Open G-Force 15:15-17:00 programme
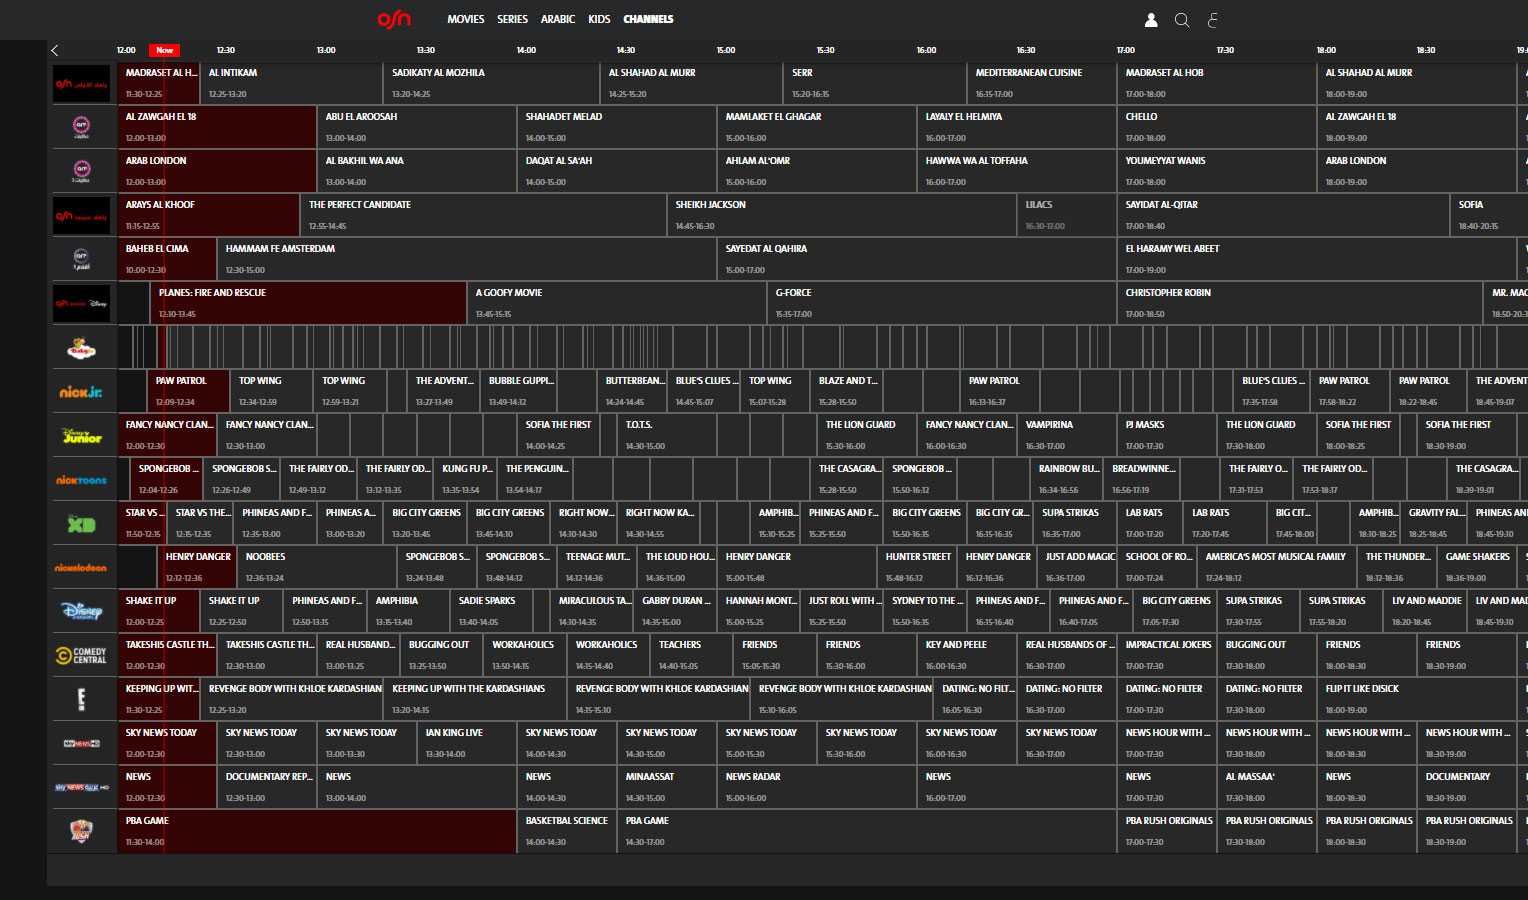 (x=942, y=304)
